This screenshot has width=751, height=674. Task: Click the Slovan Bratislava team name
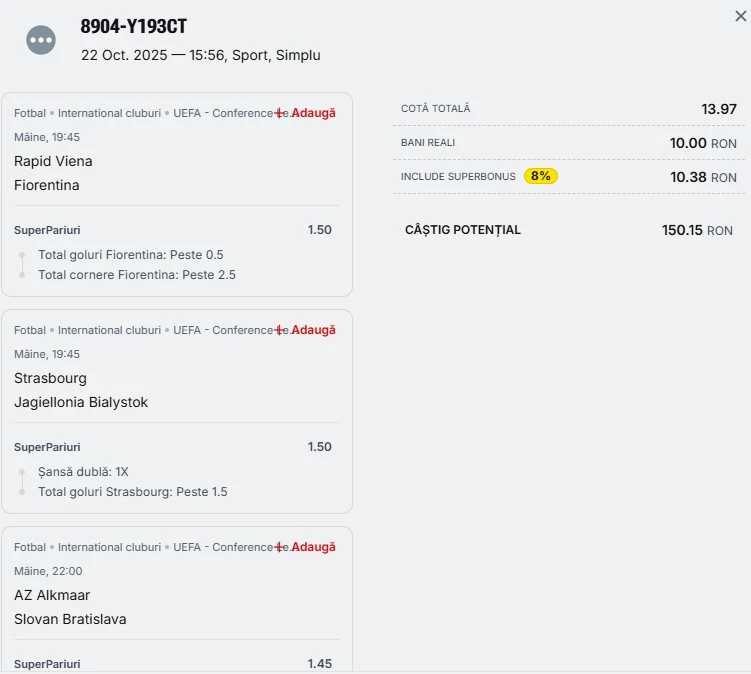(x=70, y=619)
